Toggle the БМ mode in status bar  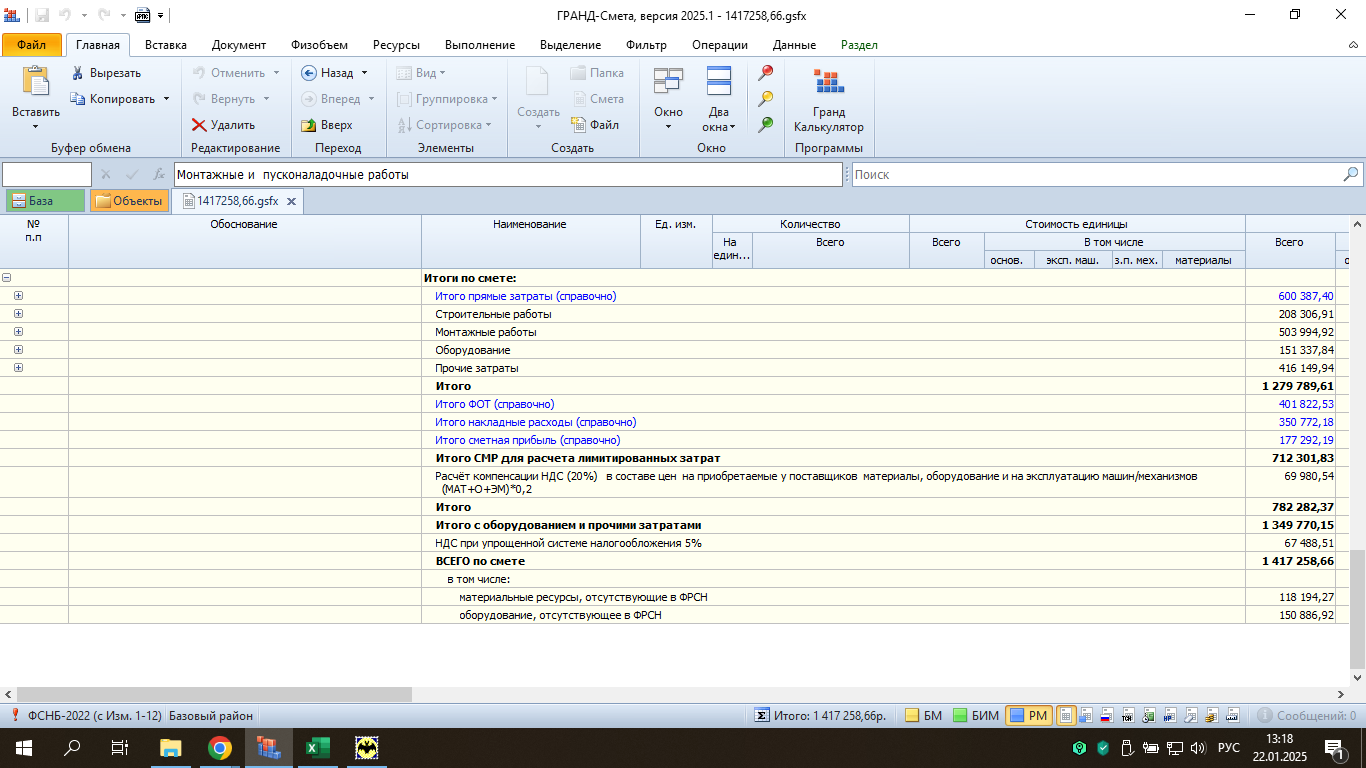[923, 716]
